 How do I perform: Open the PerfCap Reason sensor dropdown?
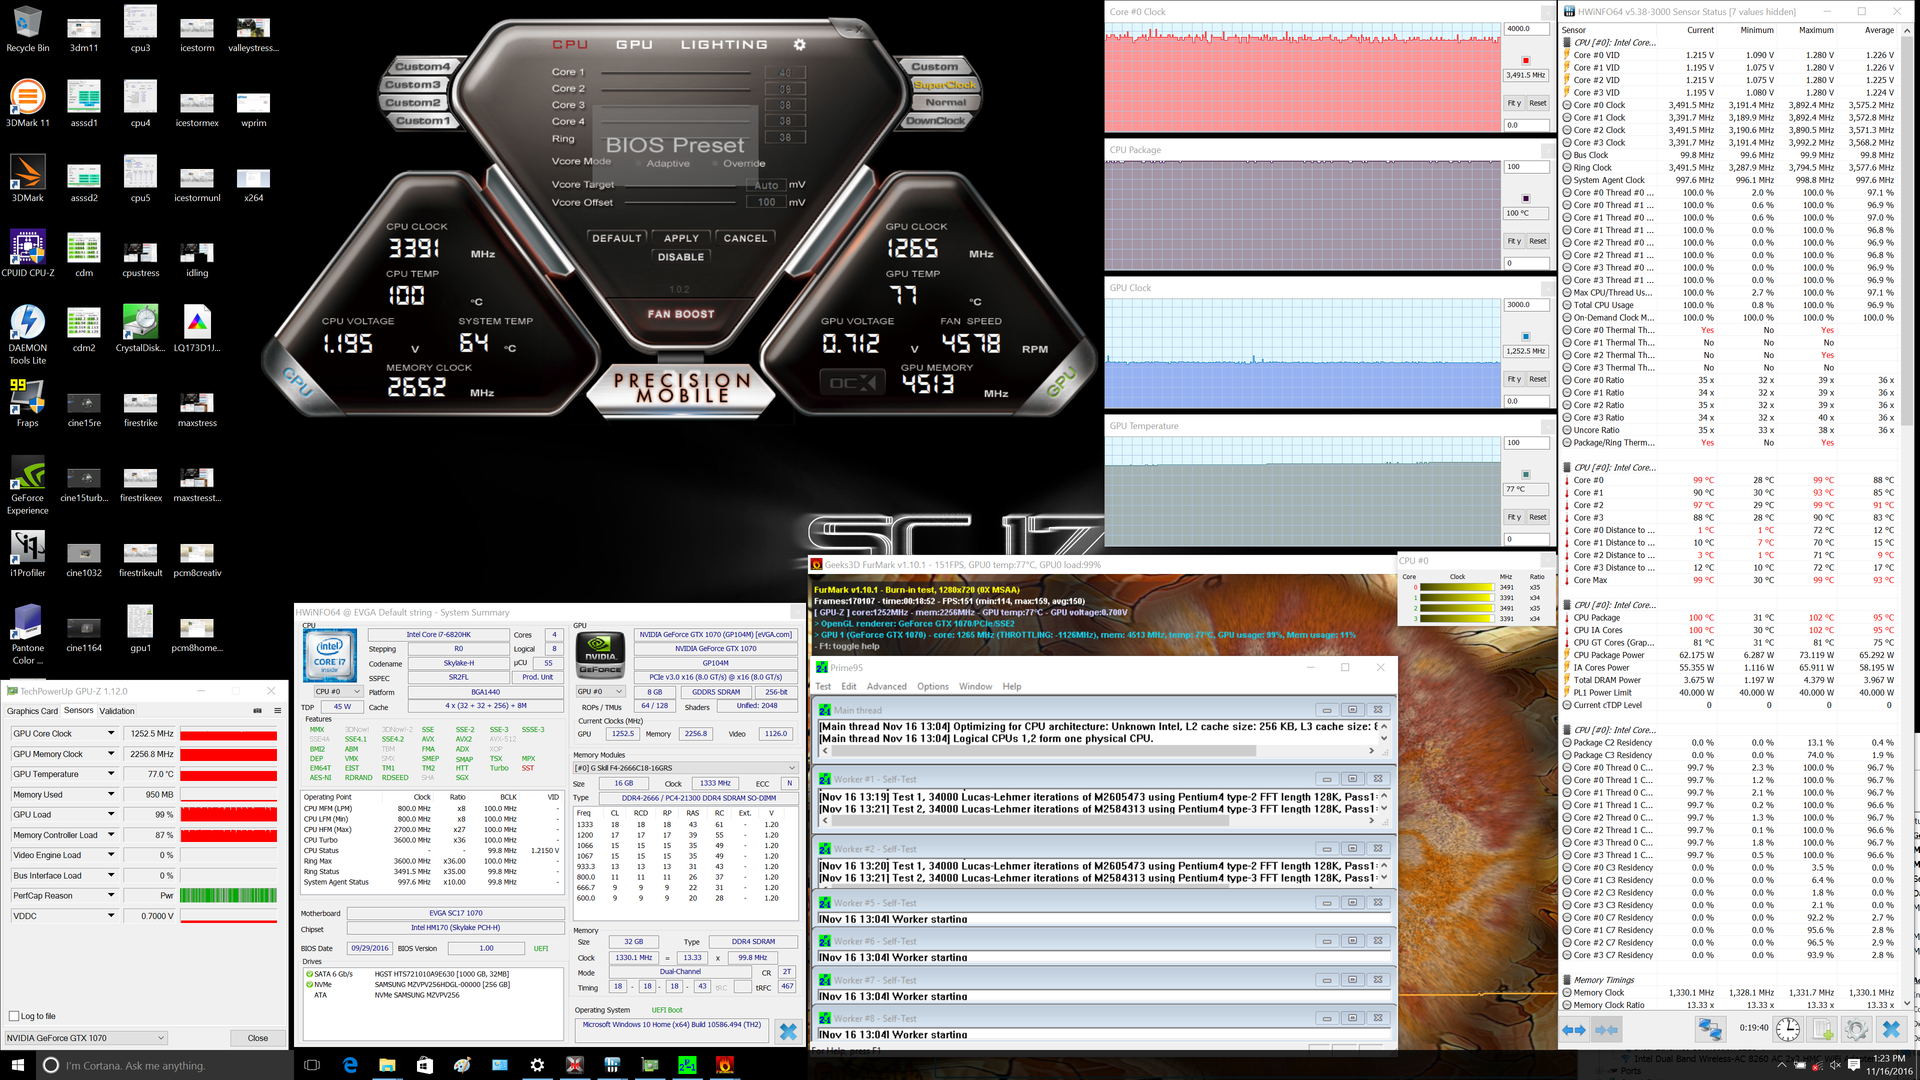click(111, 895)
